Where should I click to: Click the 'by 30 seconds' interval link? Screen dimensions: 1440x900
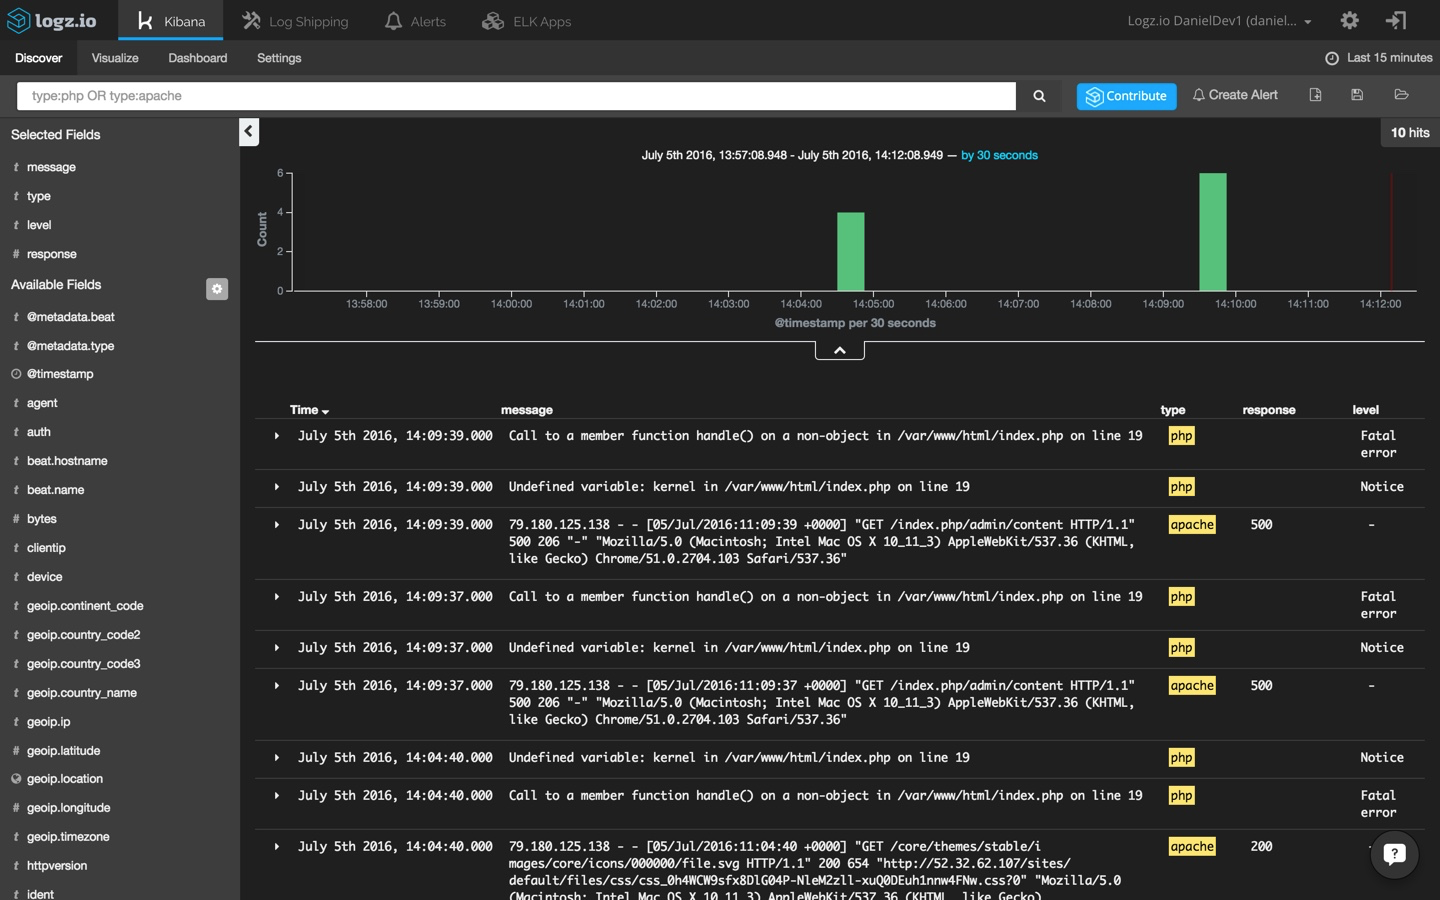[x=999, y=155]
